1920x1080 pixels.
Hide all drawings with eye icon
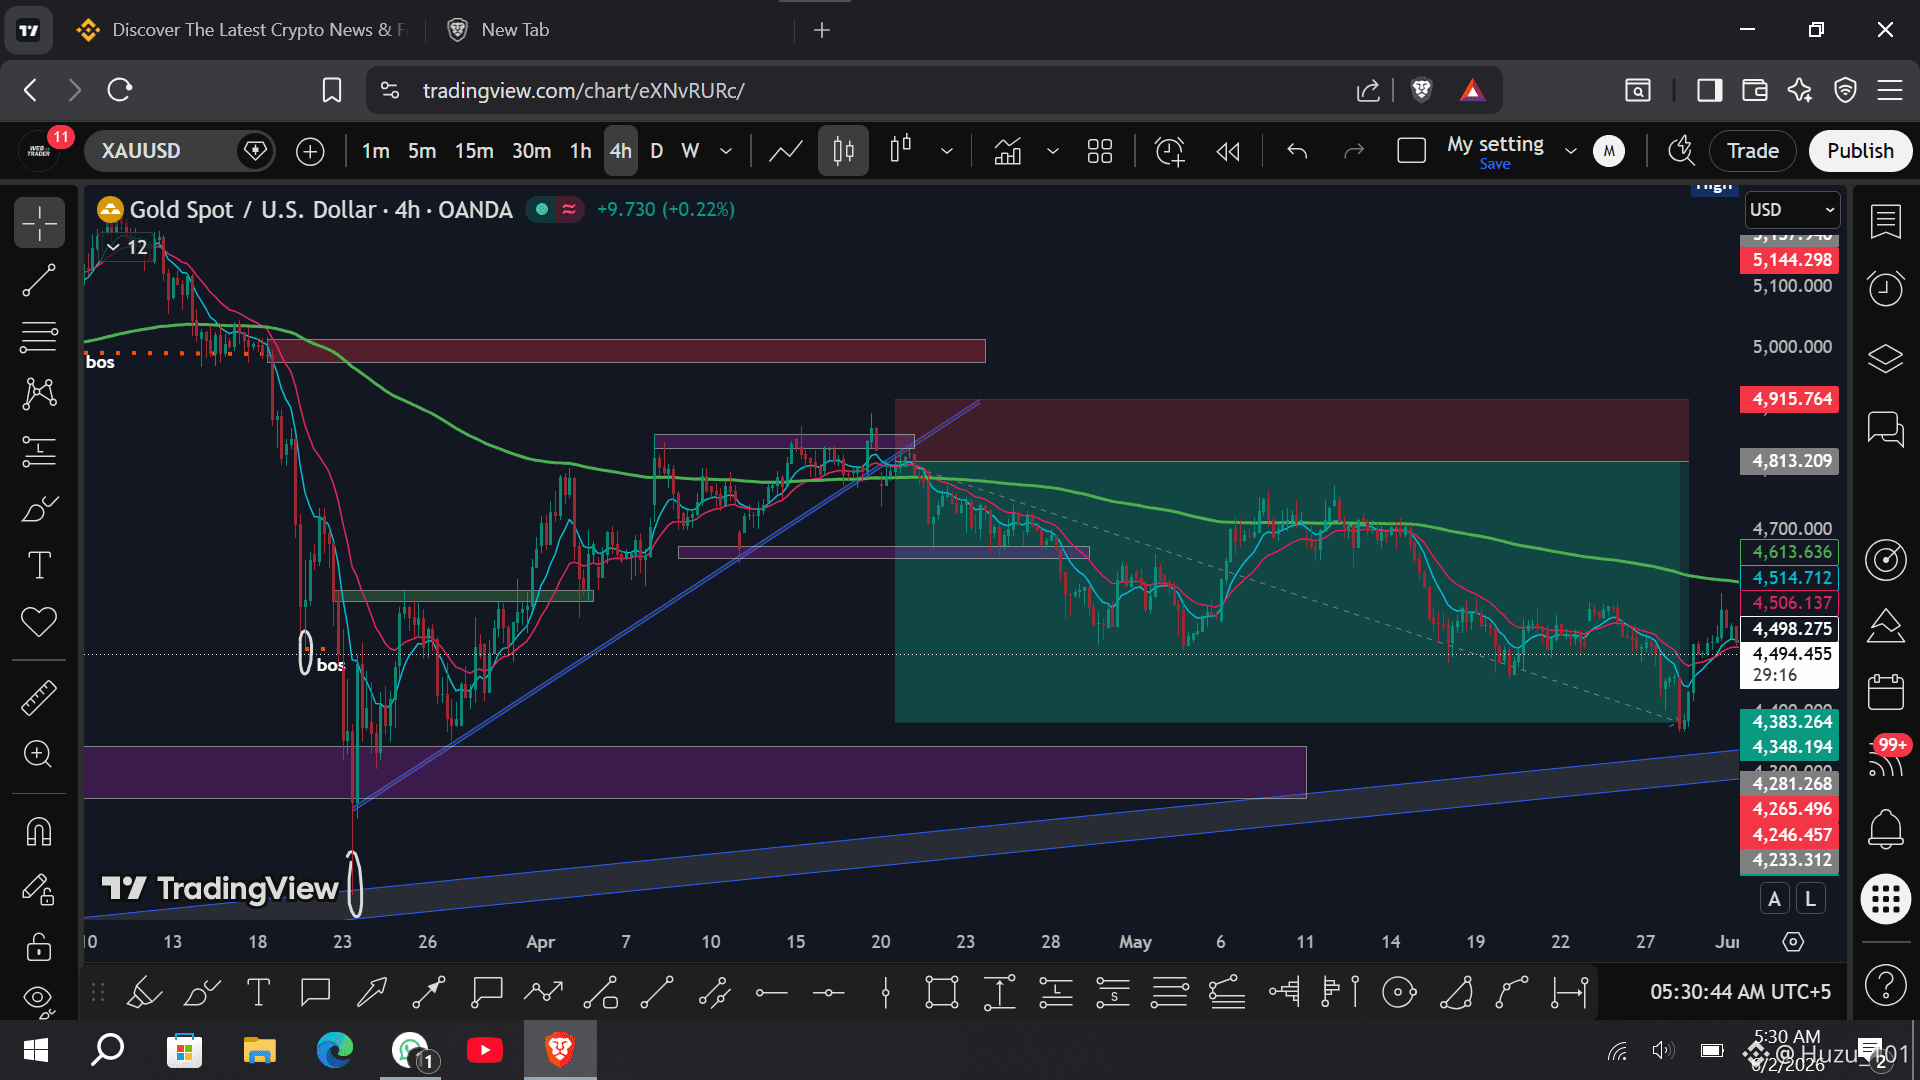coord(39,999)
